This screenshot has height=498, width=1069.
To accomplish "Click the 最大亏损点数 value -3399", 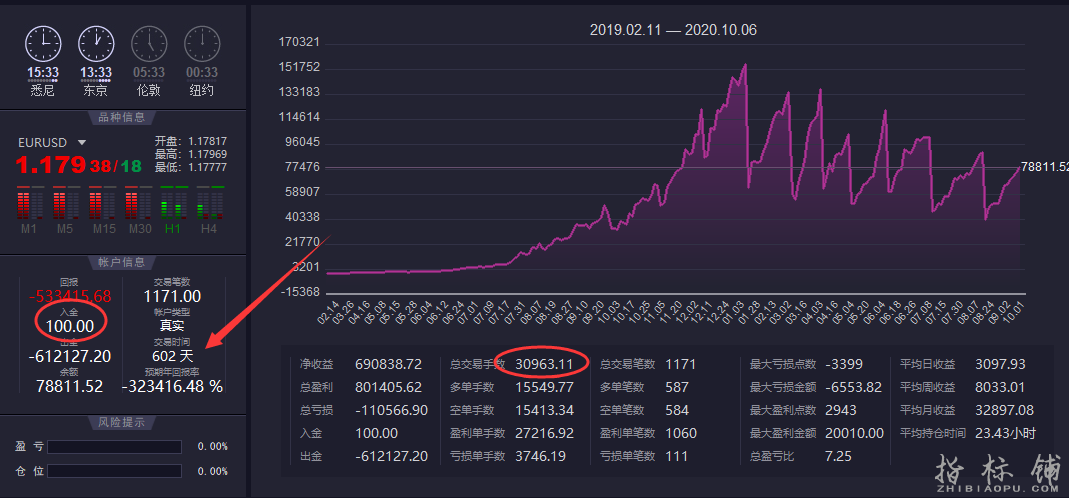I will tap(843, 364).
